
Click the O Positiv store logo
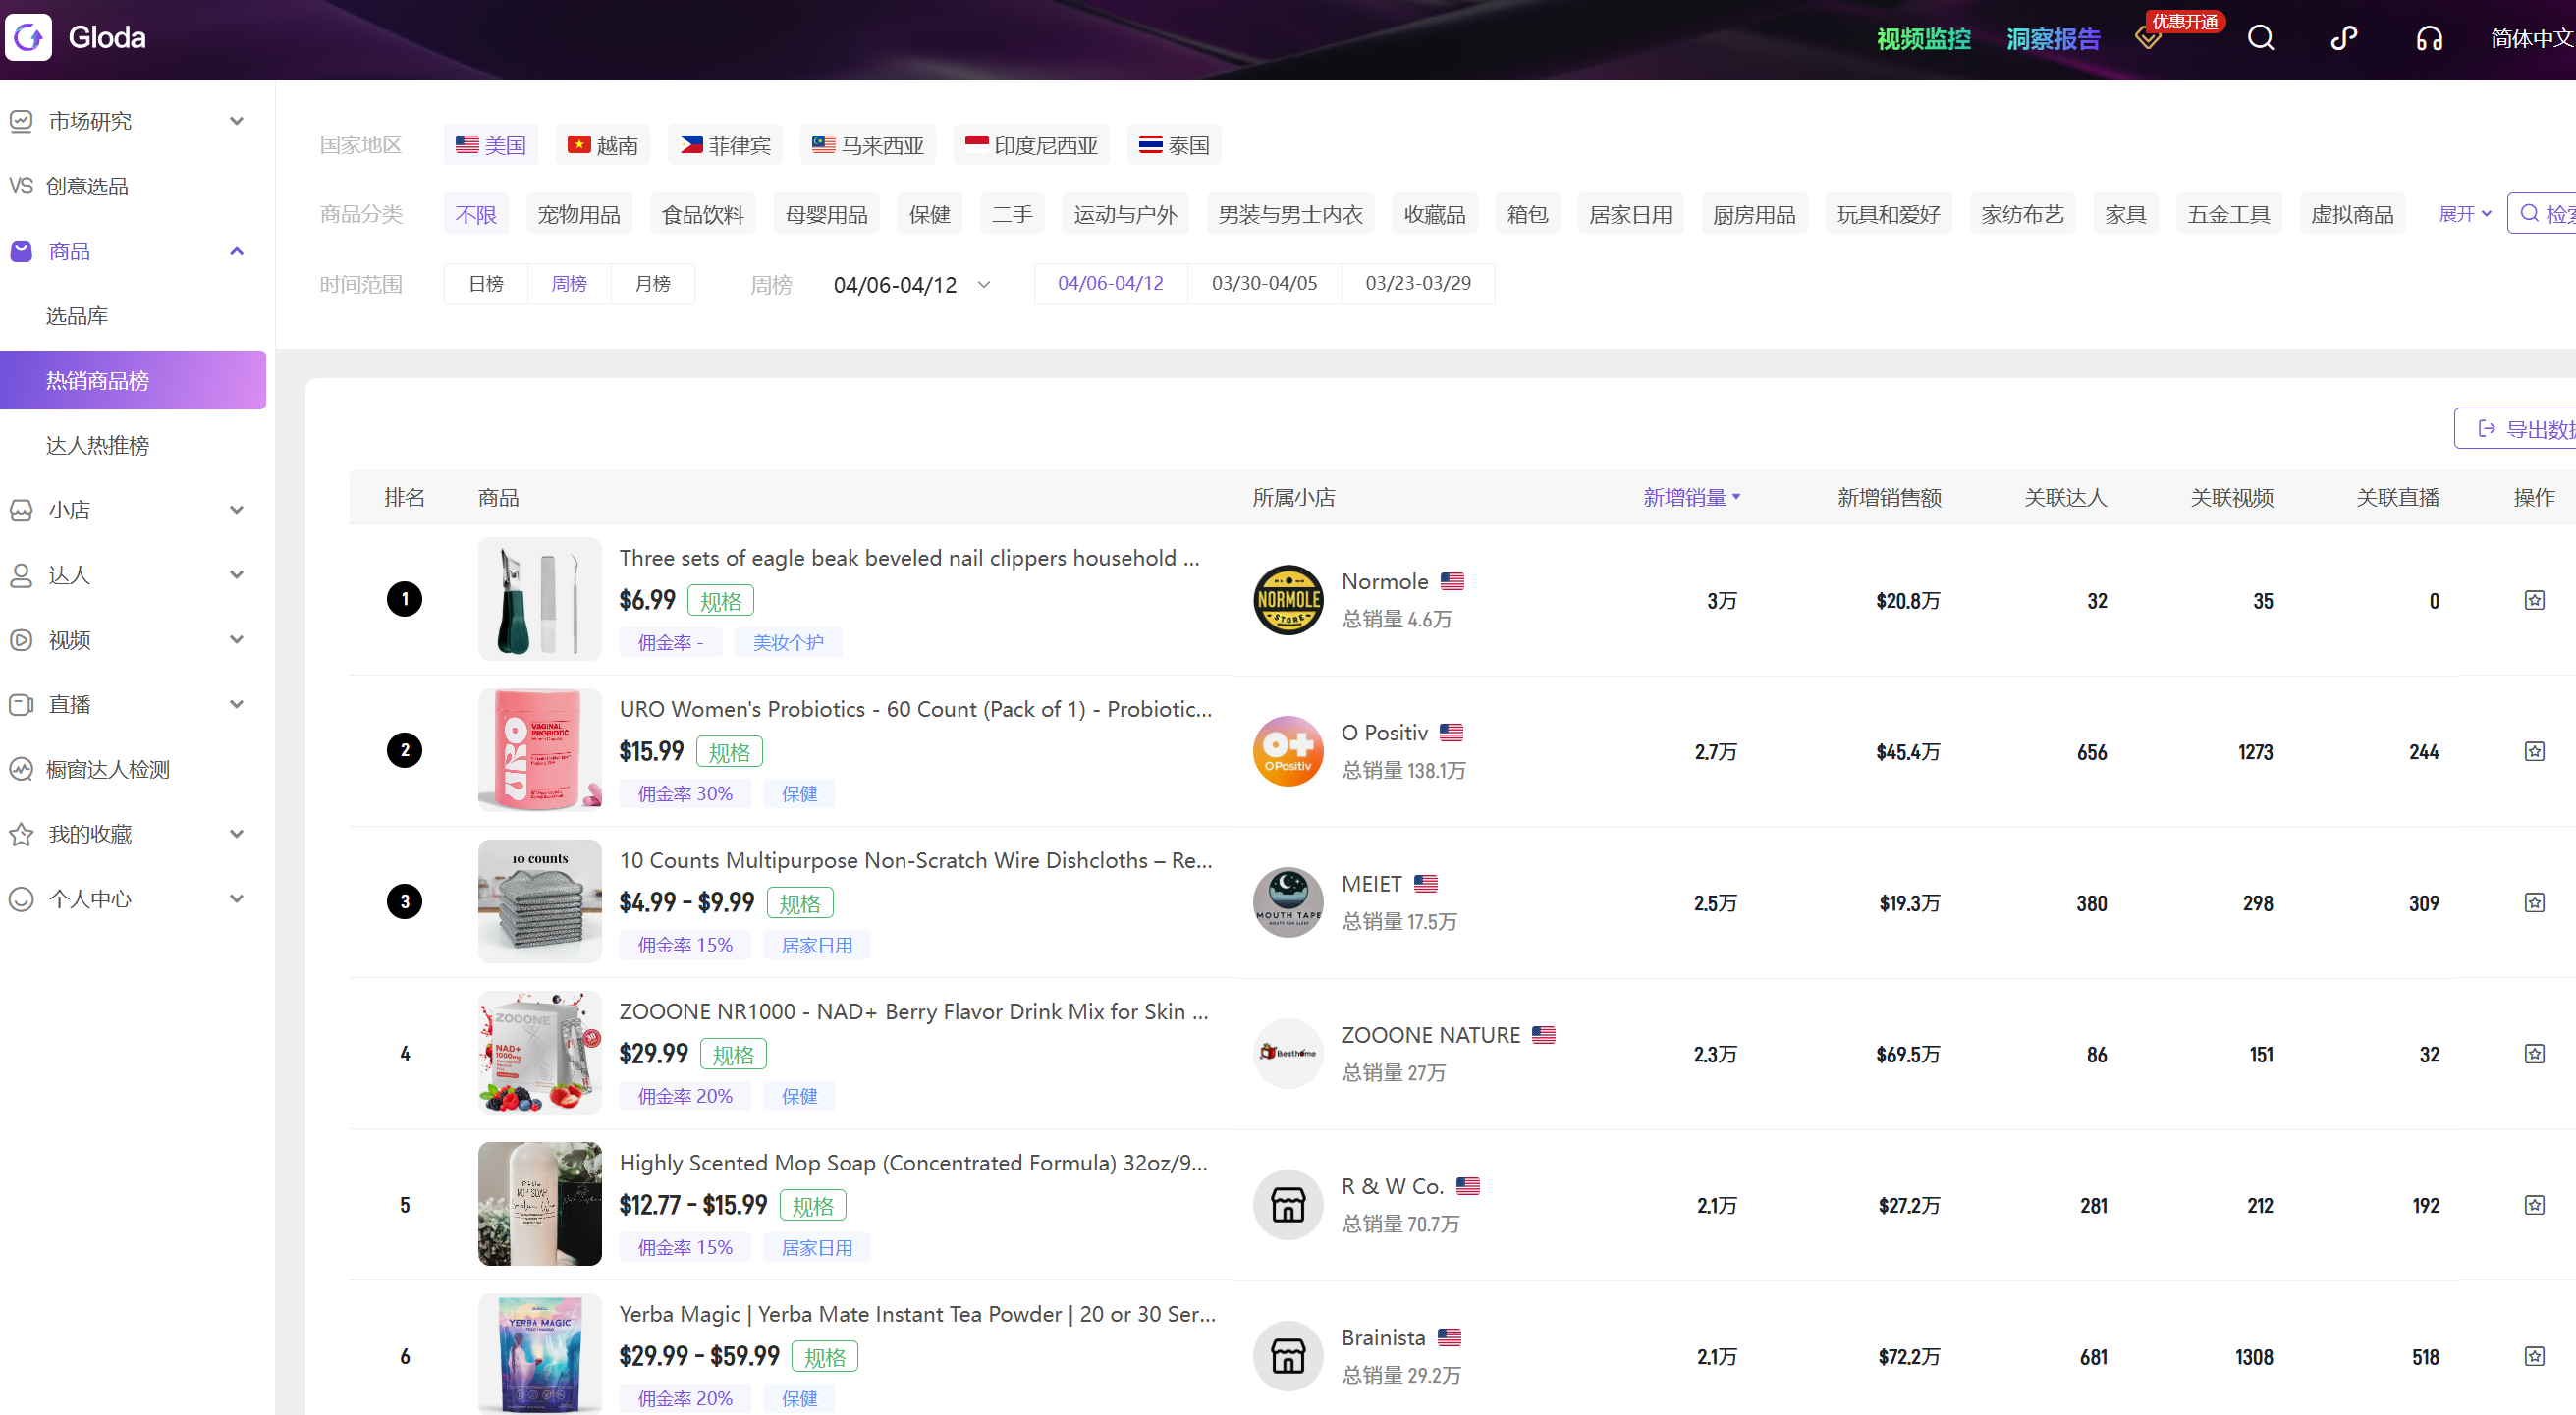[x=1288, y=751]
